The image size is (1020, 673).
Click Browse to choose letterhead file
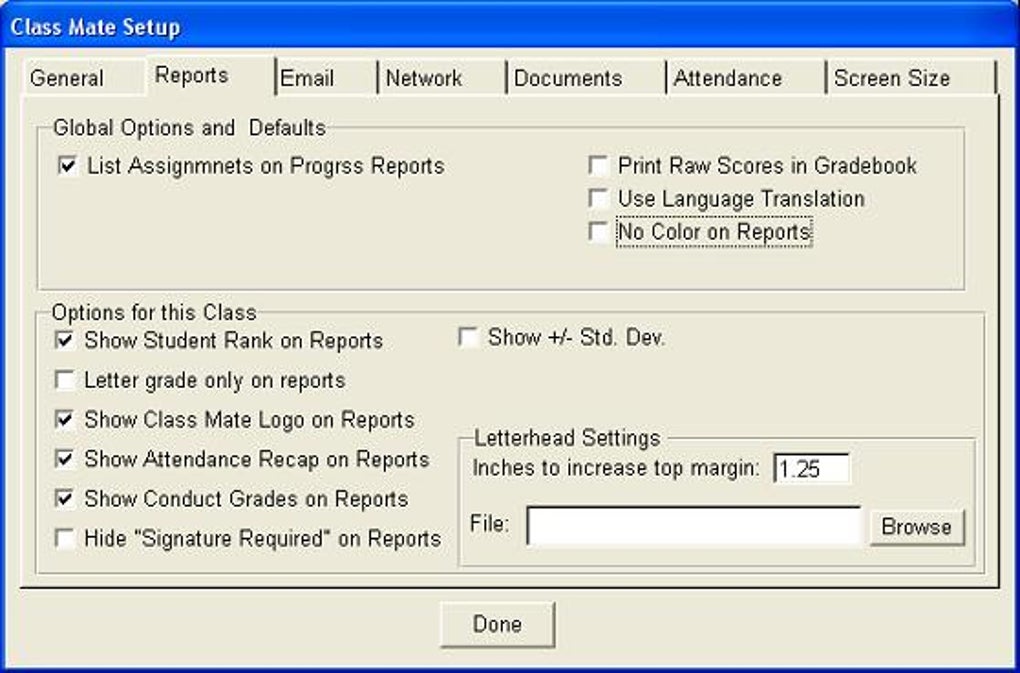pos(917,527)
